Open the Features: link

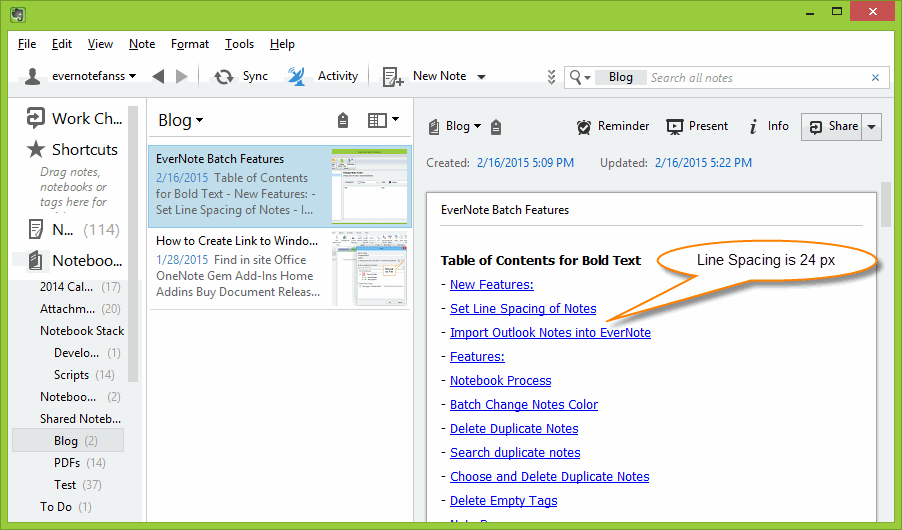click(477, 357)
